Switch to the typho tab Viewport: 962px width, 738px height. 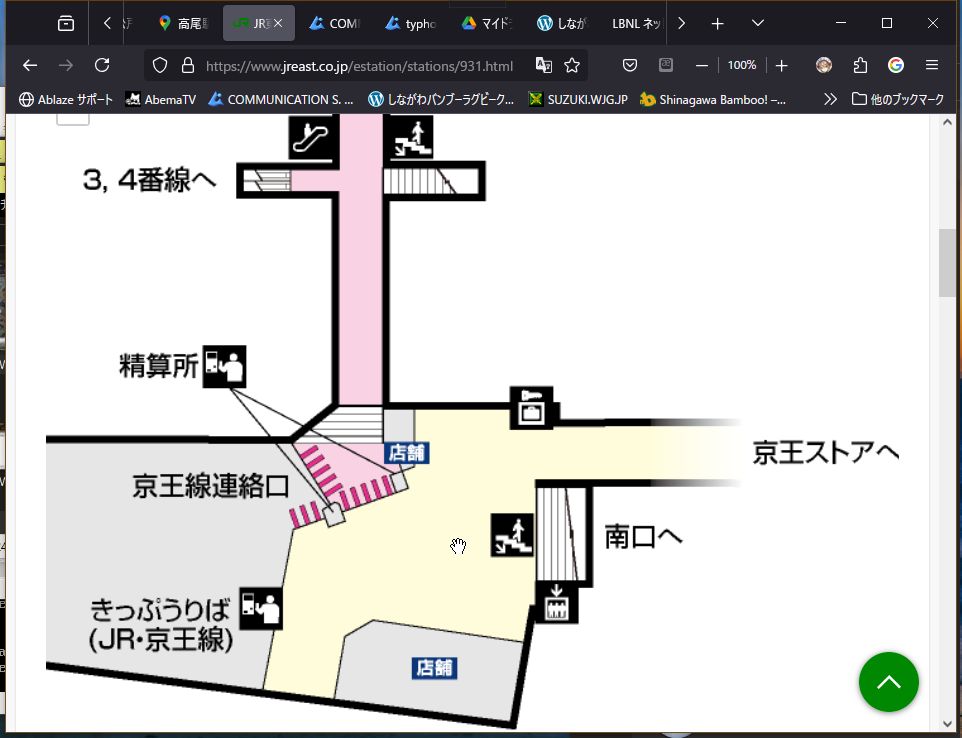pyautogui.click(x=413, y=23)
